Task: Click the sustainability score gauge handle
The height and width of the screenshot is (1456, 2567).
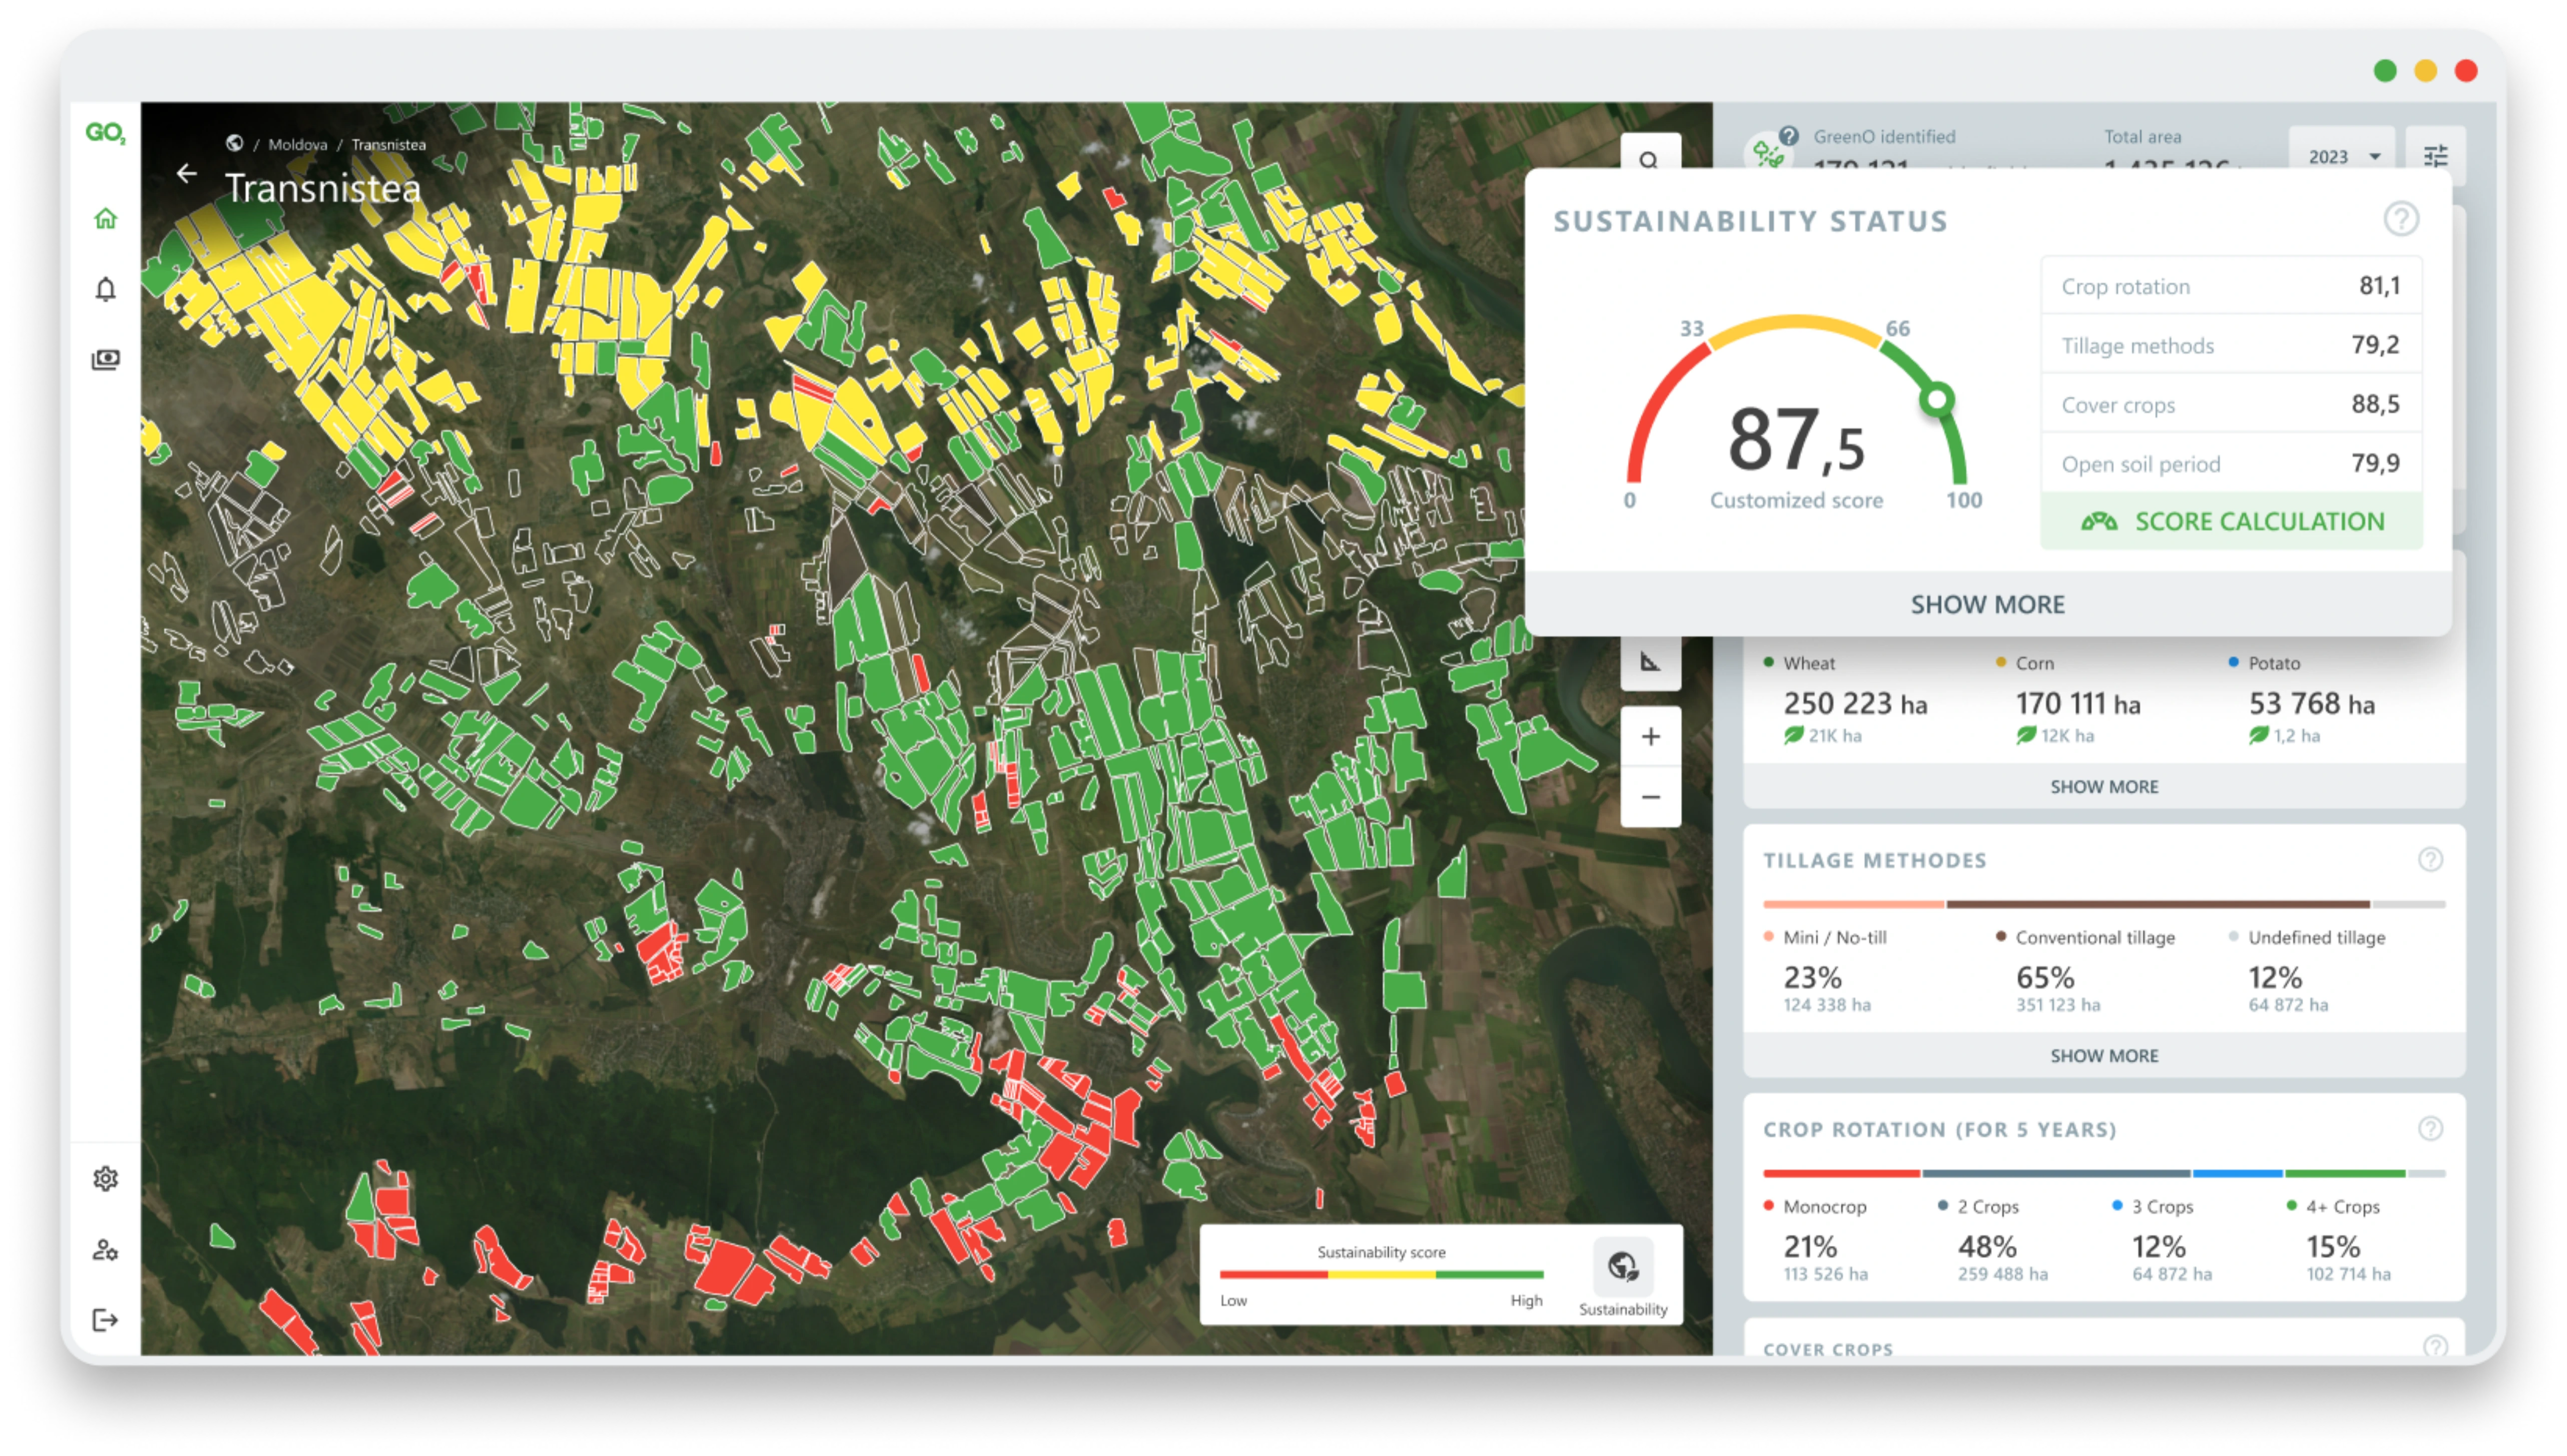Action: (x=1937, y=400)
